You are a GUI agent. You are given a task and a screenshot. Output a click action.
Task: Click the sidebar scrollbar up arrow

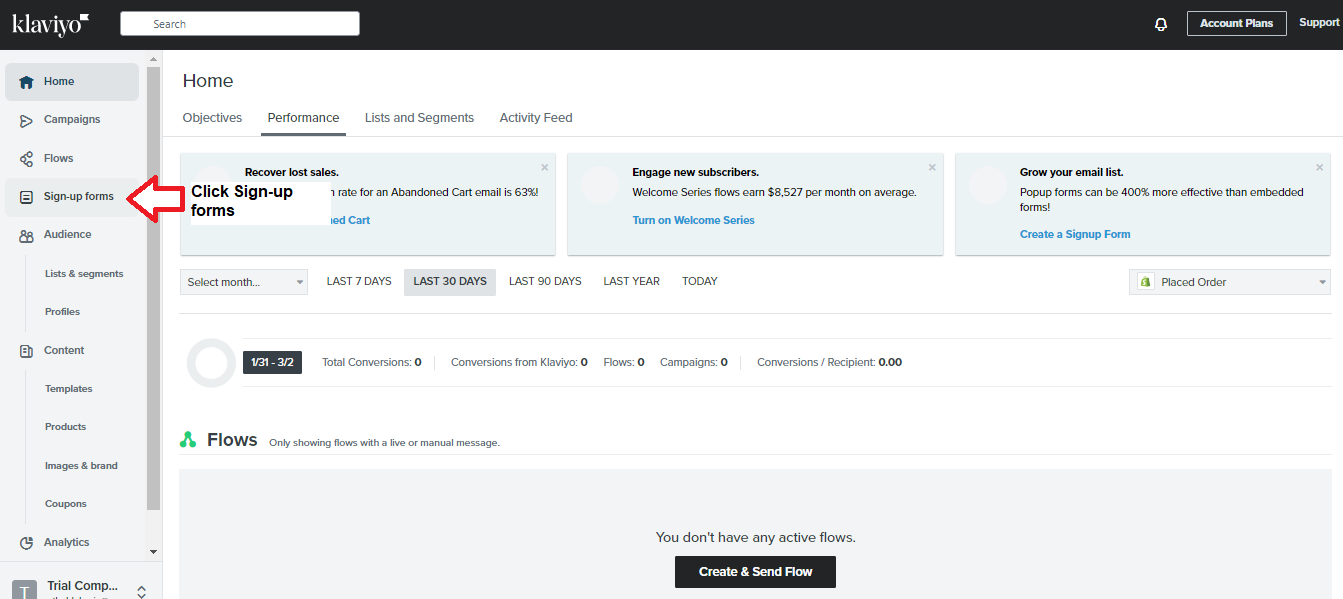tap(153, 58)
